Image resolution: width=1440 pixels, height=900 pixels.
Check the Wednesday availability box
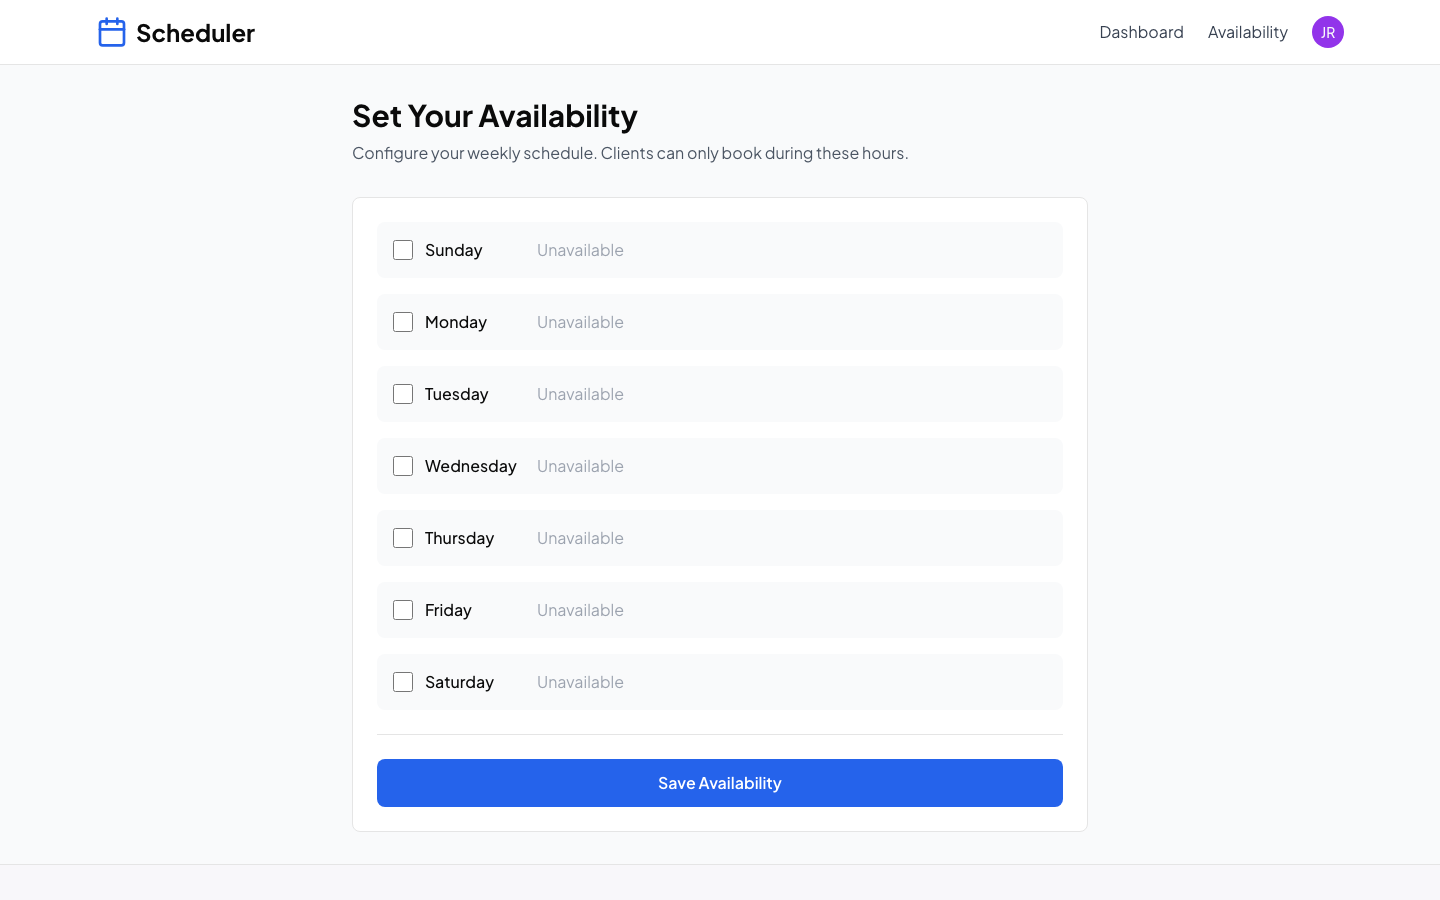(x=403, y=466)
